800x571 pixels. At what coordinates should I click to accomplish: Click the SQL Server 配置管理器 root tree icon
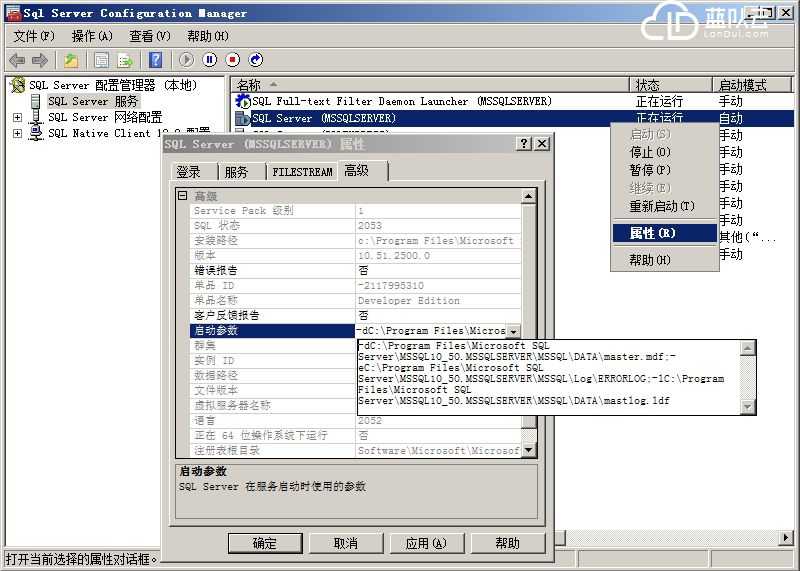coord(18,85)
